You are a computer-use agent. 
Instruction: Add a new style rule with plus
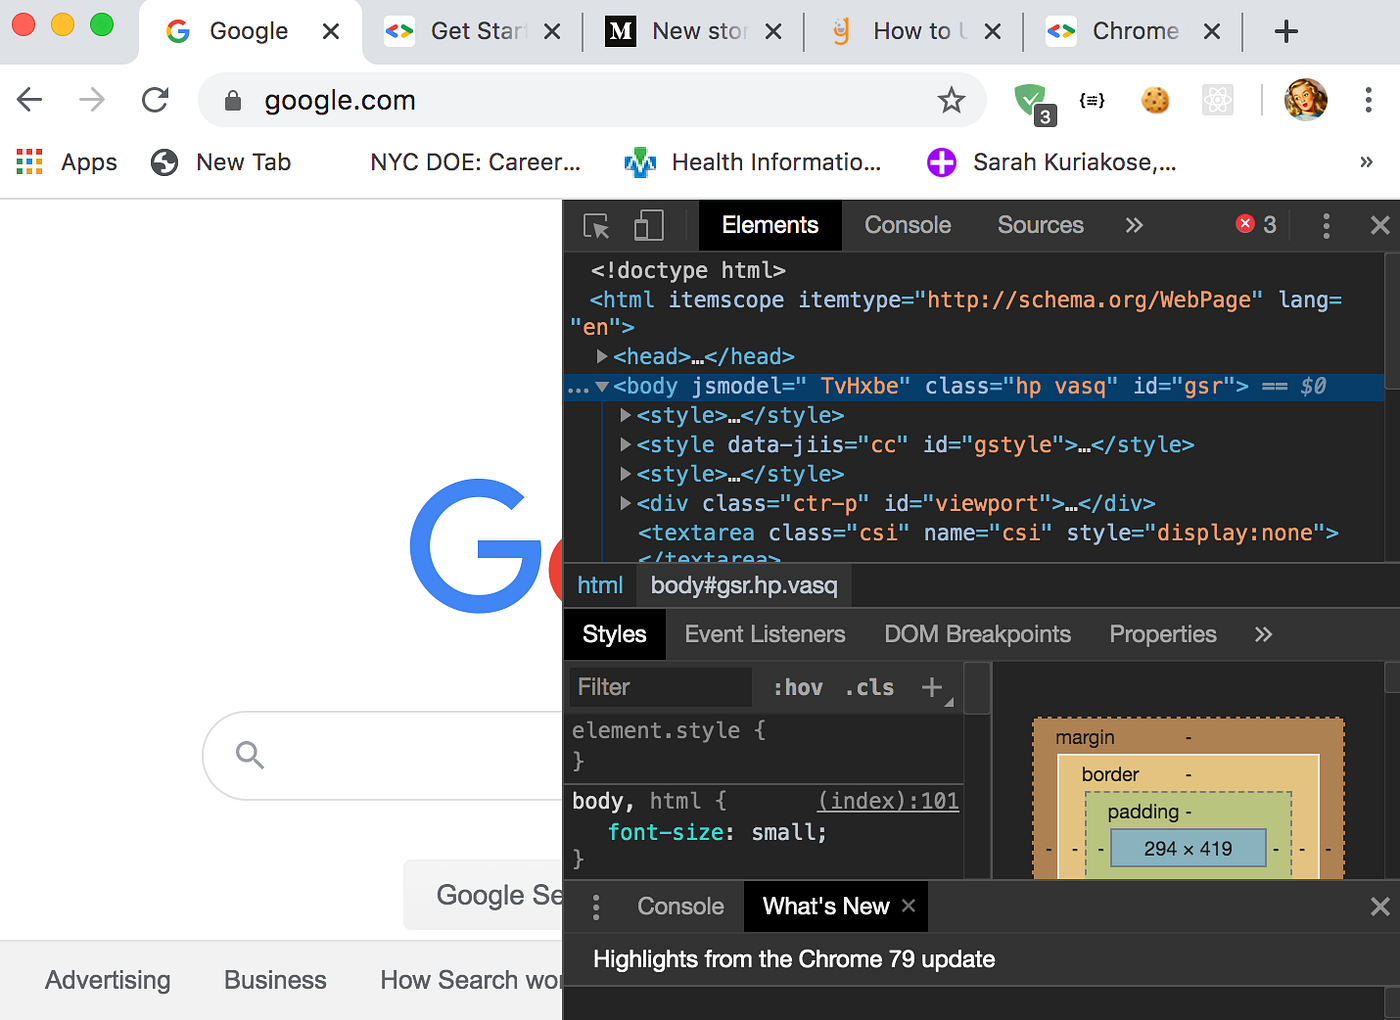(932, 687)
